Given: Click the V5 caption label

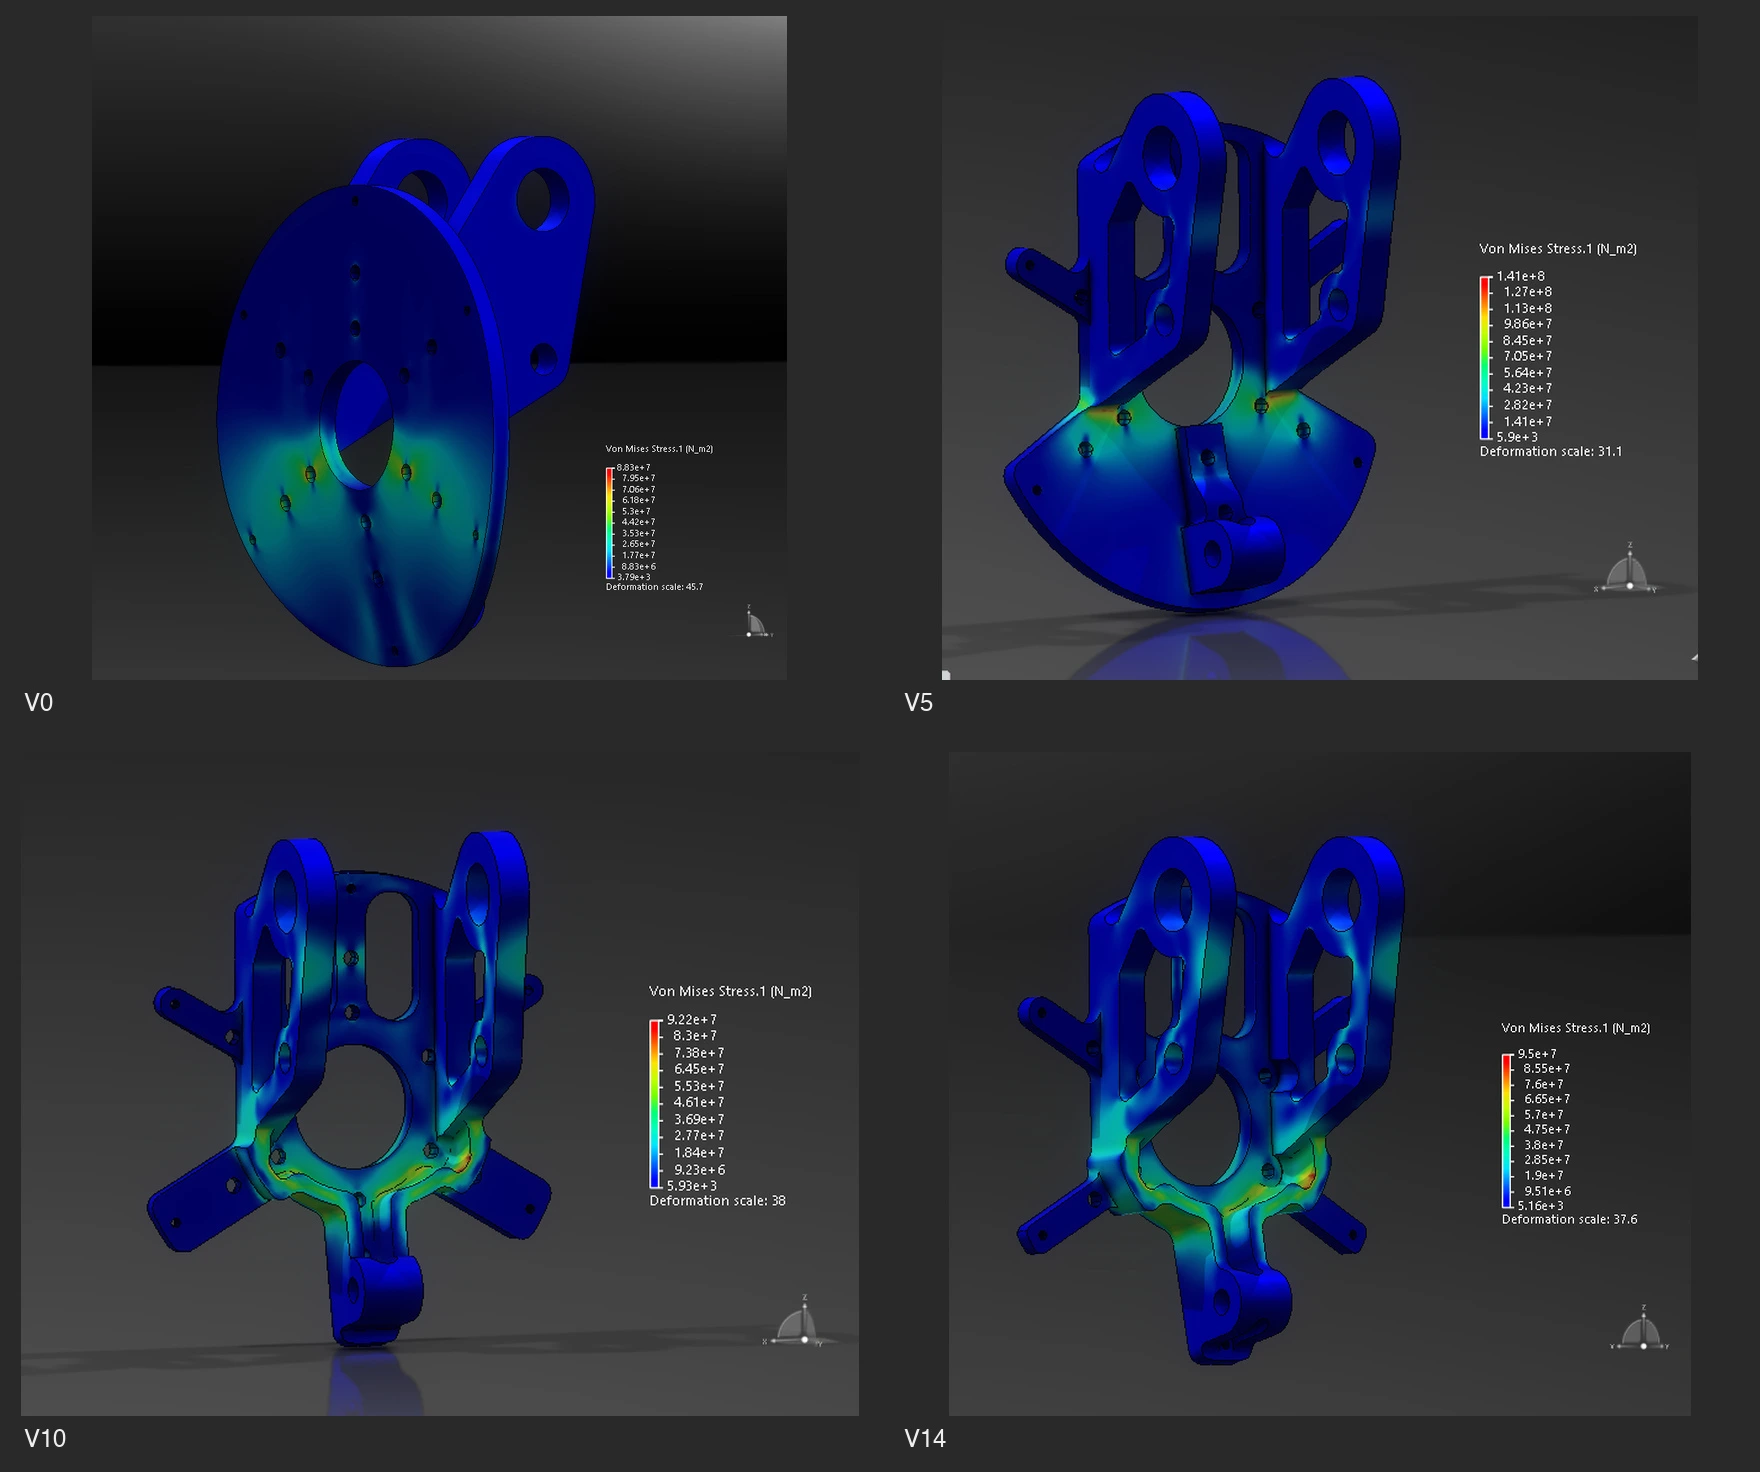Looking at the screenshot, I should [919, 703].
